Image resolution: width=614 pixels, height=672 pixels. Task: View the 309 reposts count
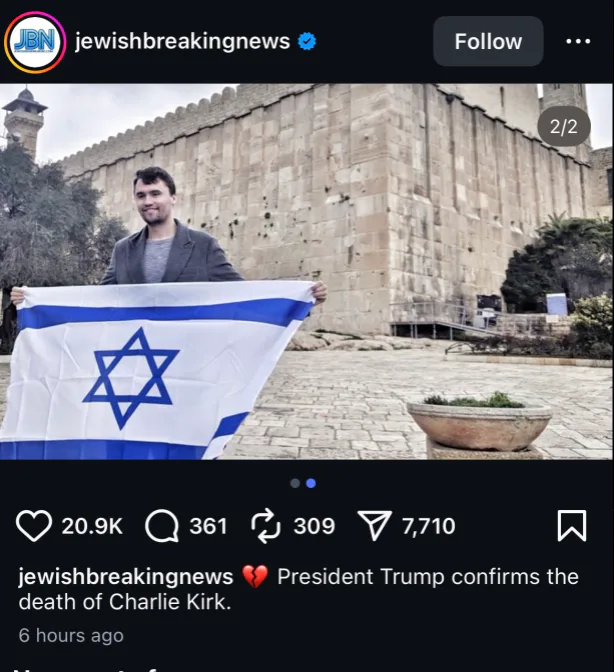tap(314, 526)
